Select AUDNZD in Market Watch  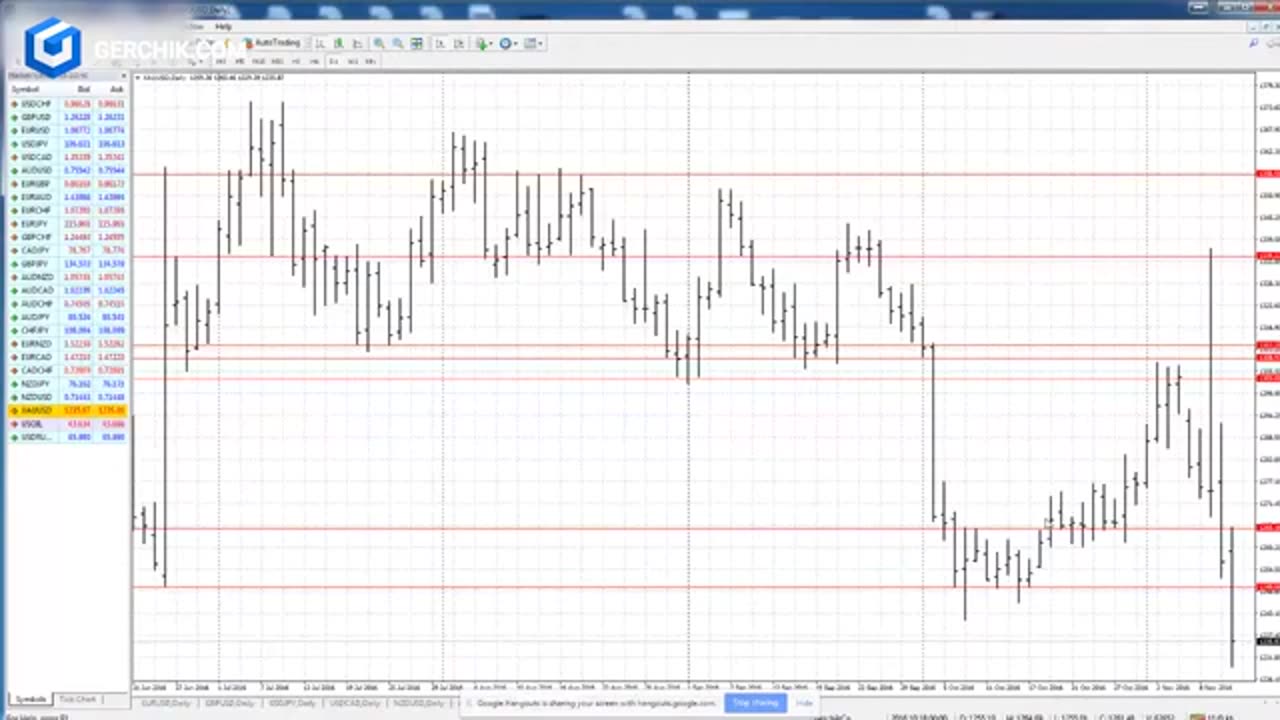coord(67,277)
